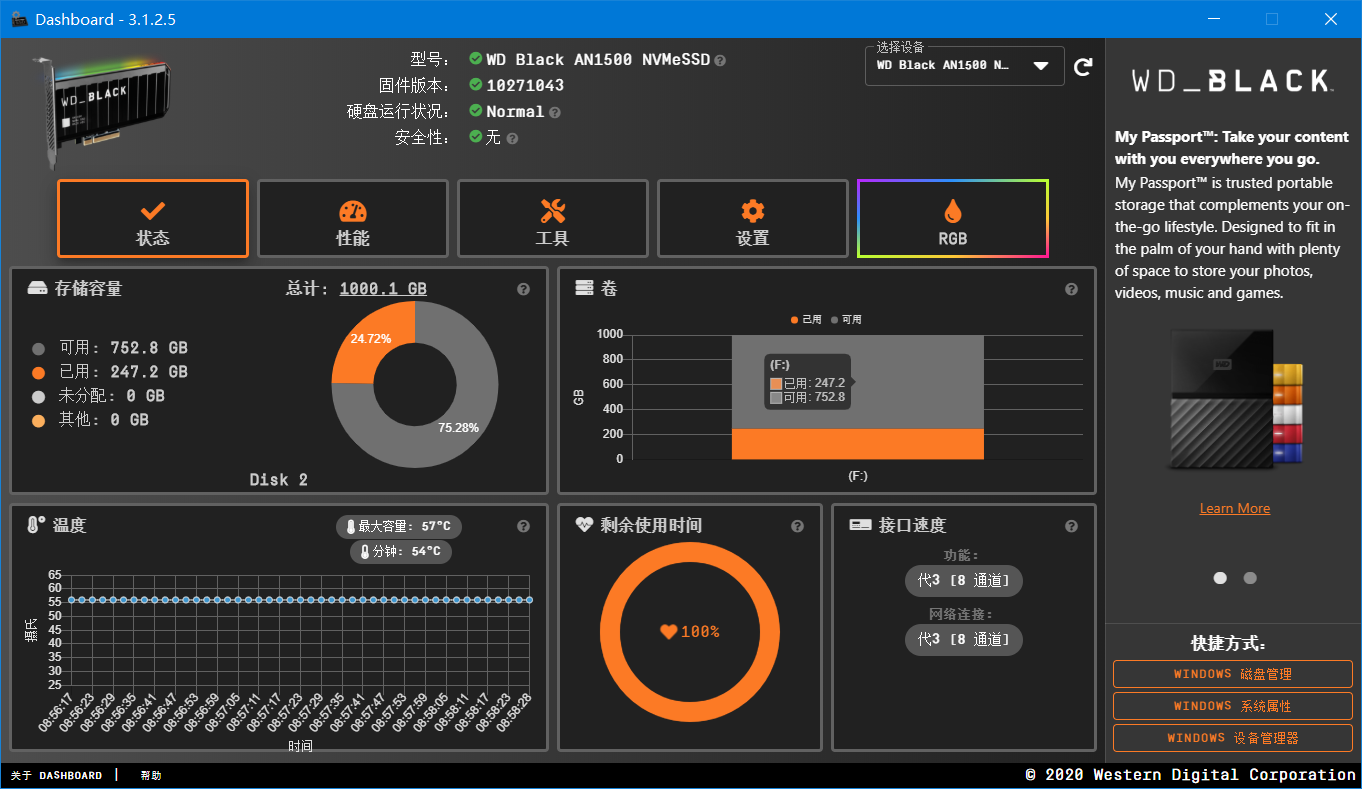Click help icon beside 安全性 value
Image resolution: width=1362 pixels, height=789 pixels.
pos(512,138)
